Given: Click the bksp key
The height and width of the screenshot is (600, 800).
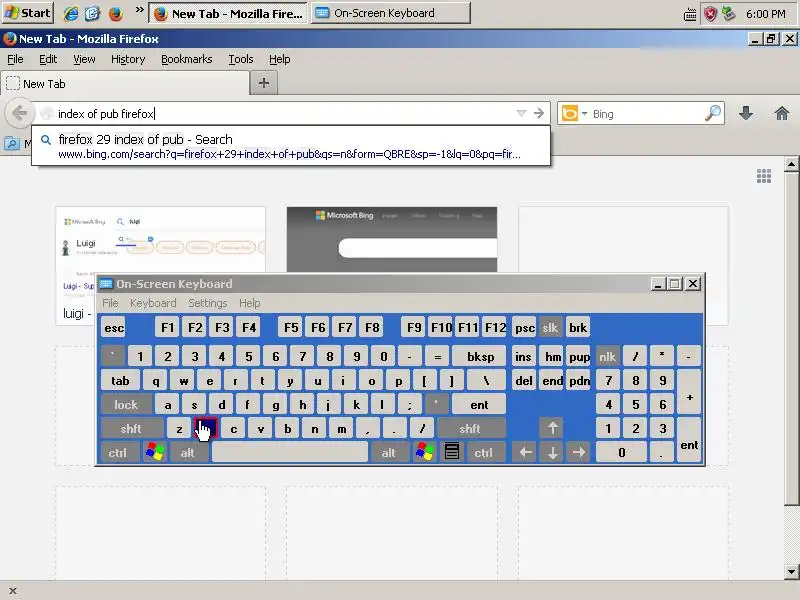Looking at the screenshot, I should pyautogui.click(x=480, y=357).
